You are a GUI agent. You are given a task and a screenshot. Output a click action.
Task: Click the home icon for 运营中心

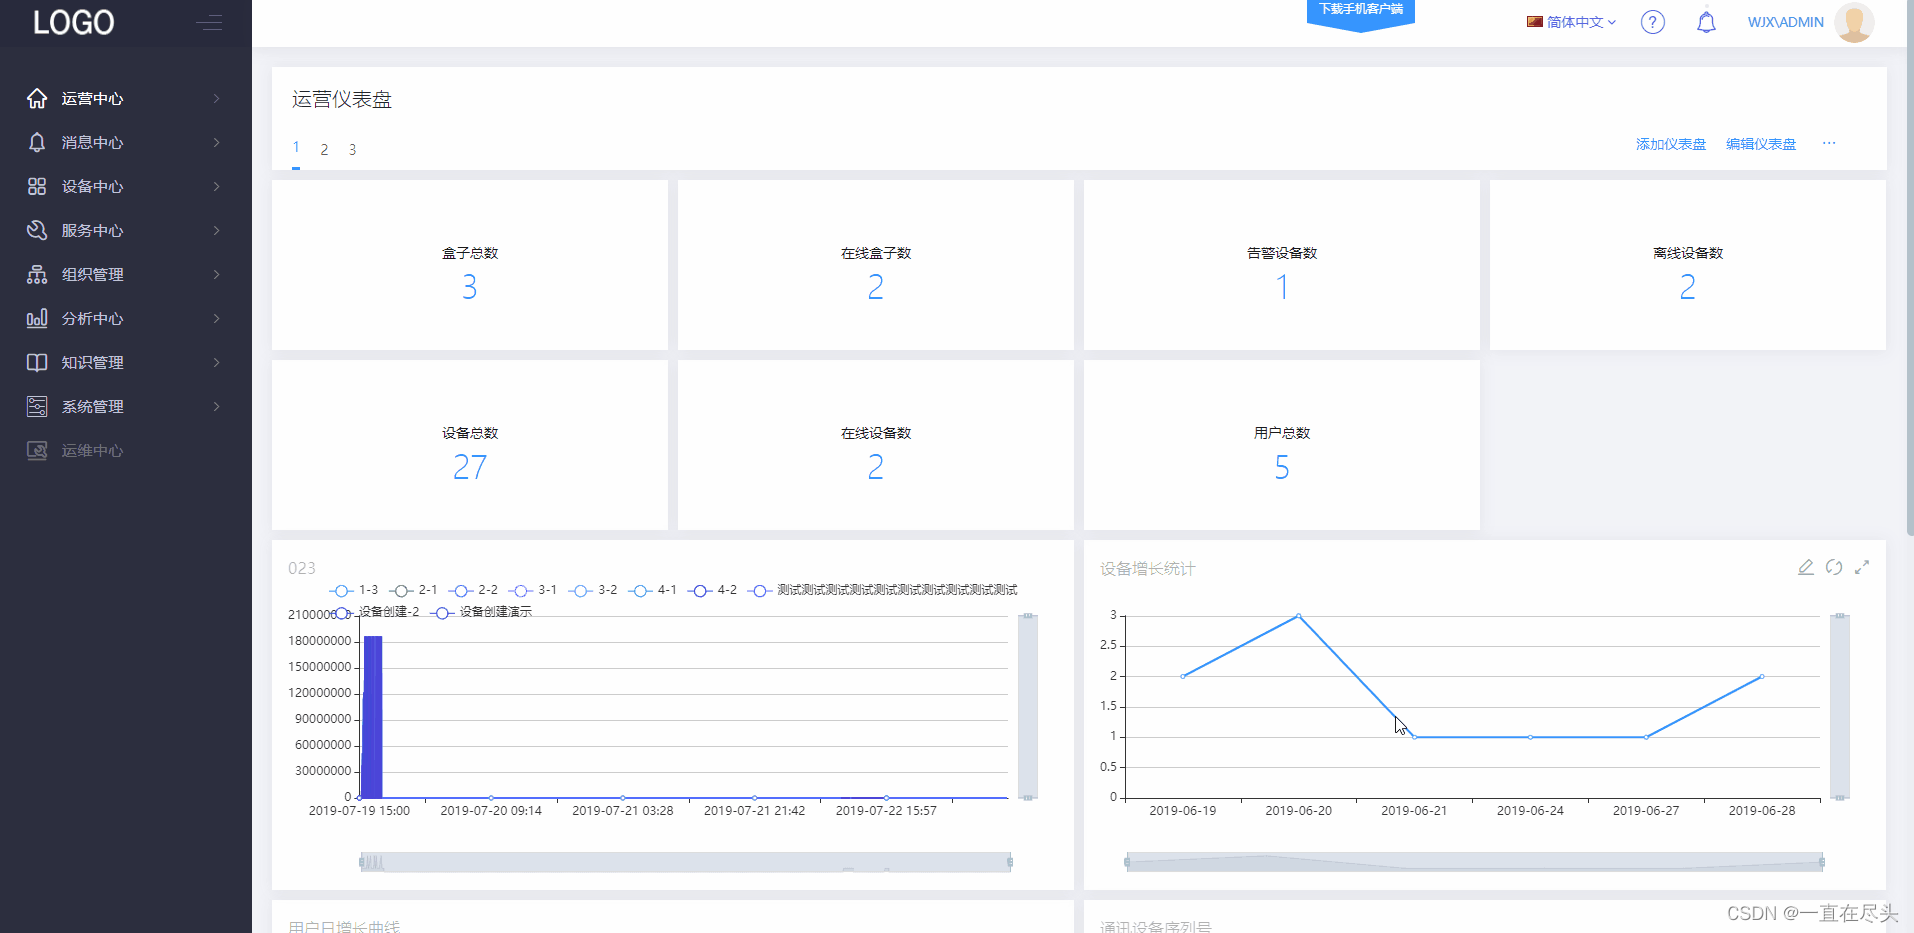(x=37, y=98)
